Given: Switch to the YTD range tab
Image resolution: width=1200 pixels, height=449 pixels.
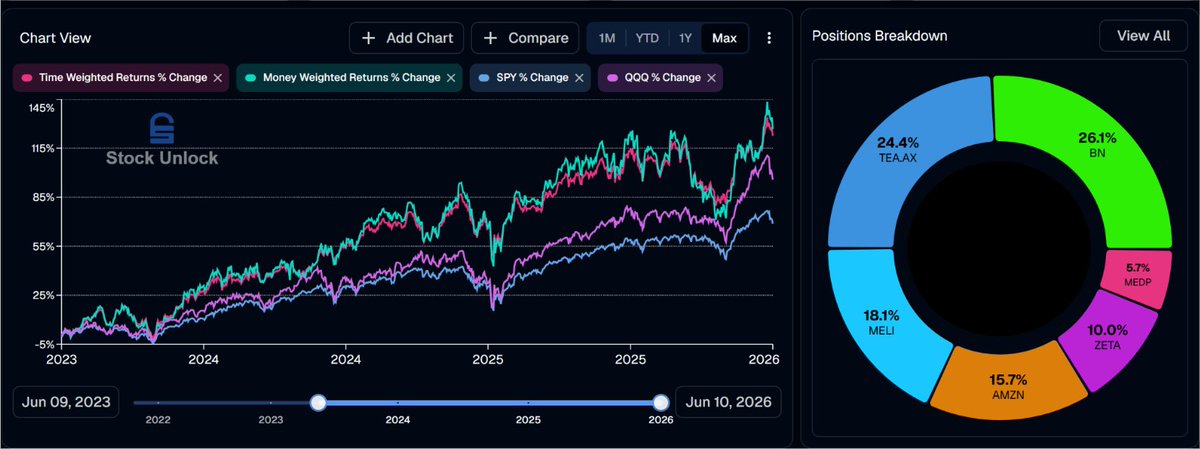Looking at the screenshot, I should pos(647,38).
